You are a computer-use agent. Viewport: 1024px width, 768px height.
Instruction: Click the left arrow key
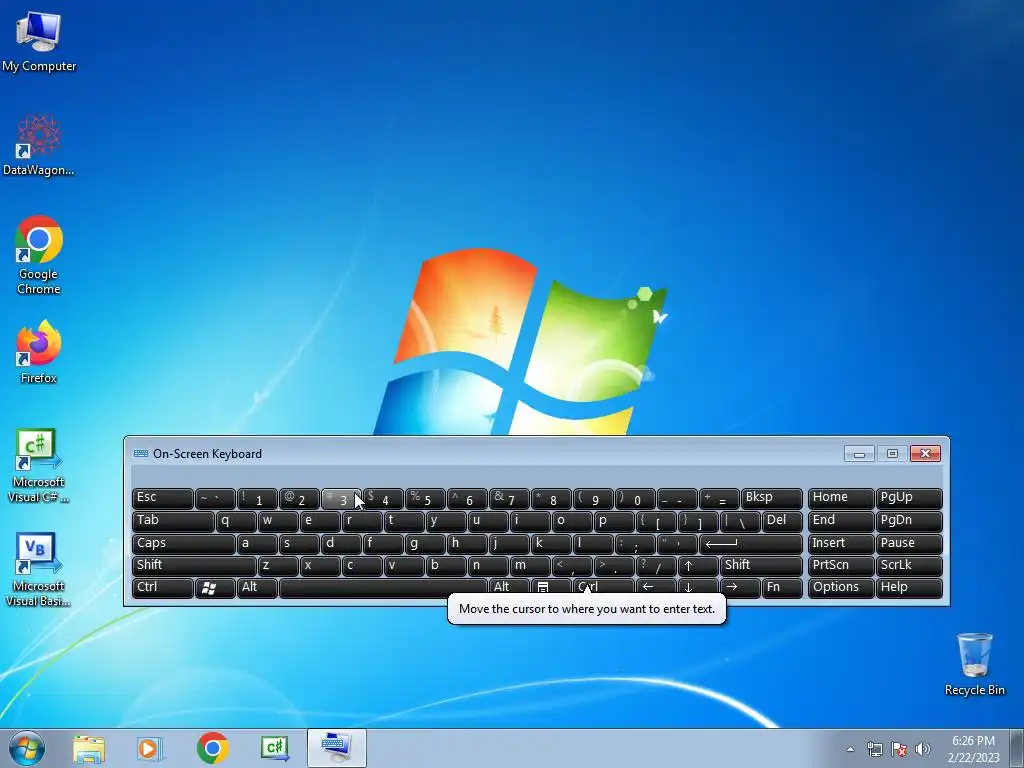coord(656,587)
